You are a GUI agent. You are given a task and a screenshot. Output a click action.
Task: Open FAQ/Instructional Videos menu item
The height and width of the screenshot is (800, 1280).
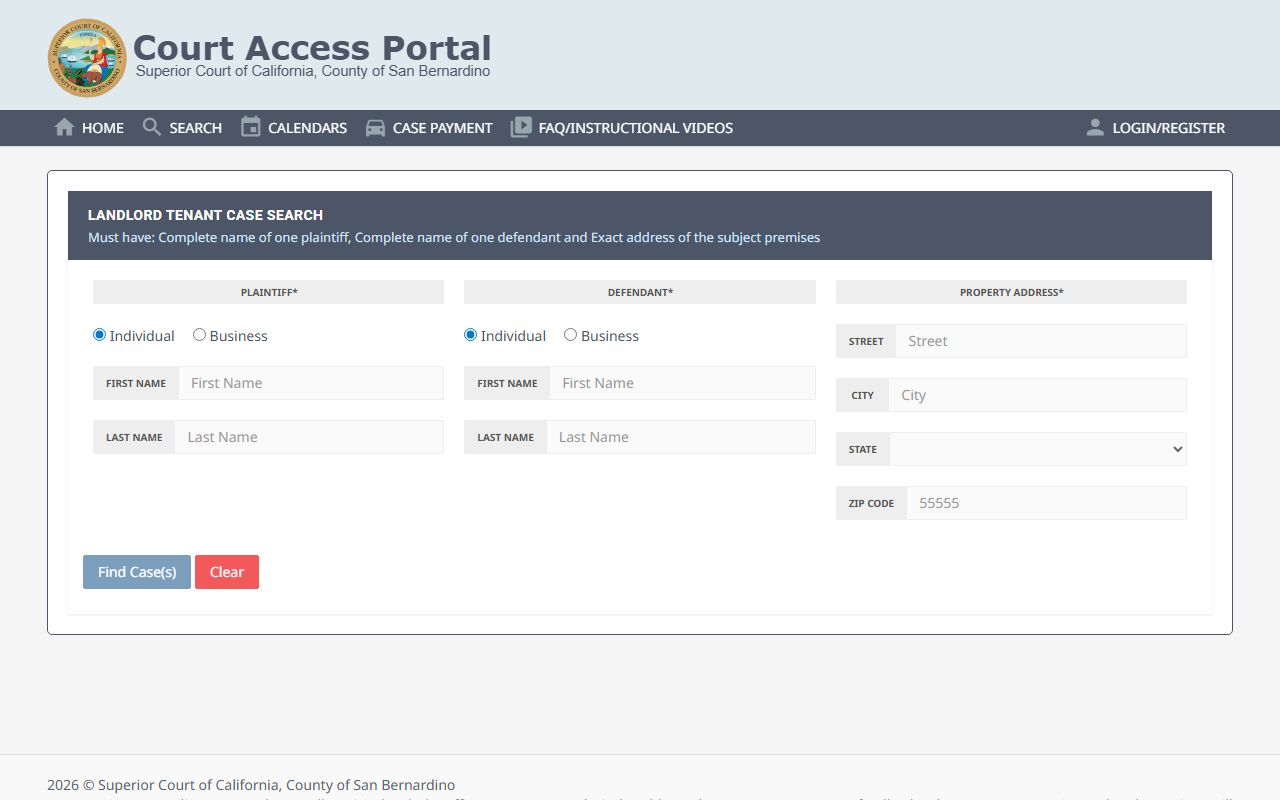[x=622, y=128]
